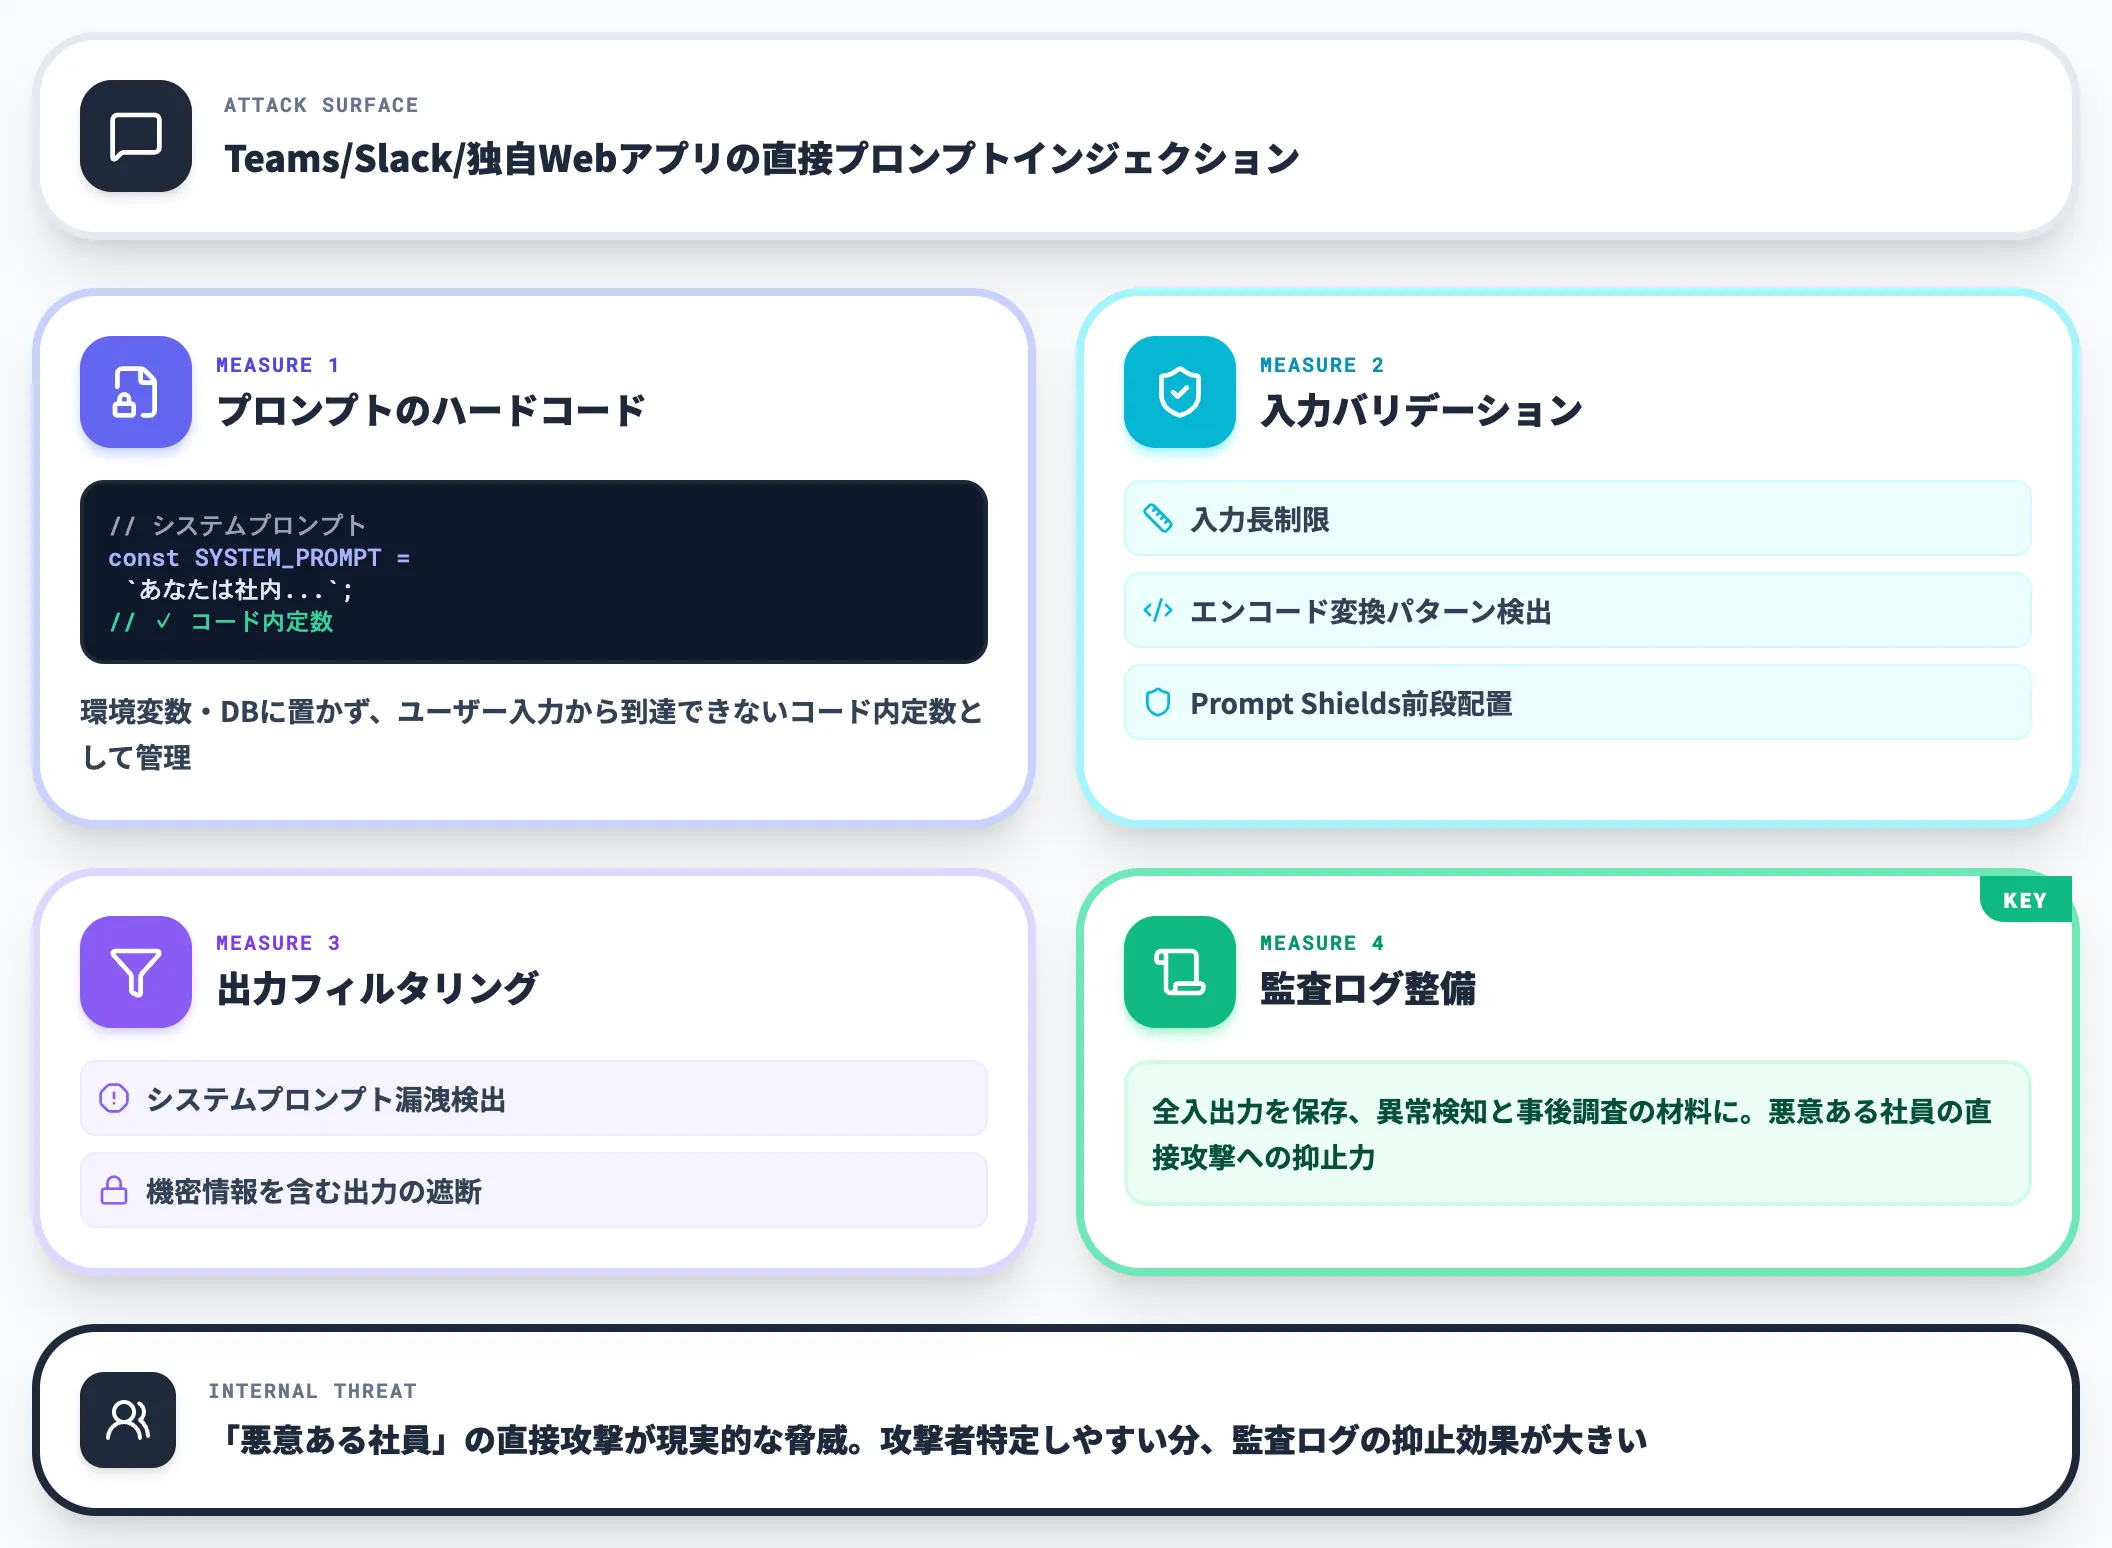The image size is (2112, 1548).
Task: Click the padlock icon beside 機密情報を含む出力の遮断
Action: 114,1190
